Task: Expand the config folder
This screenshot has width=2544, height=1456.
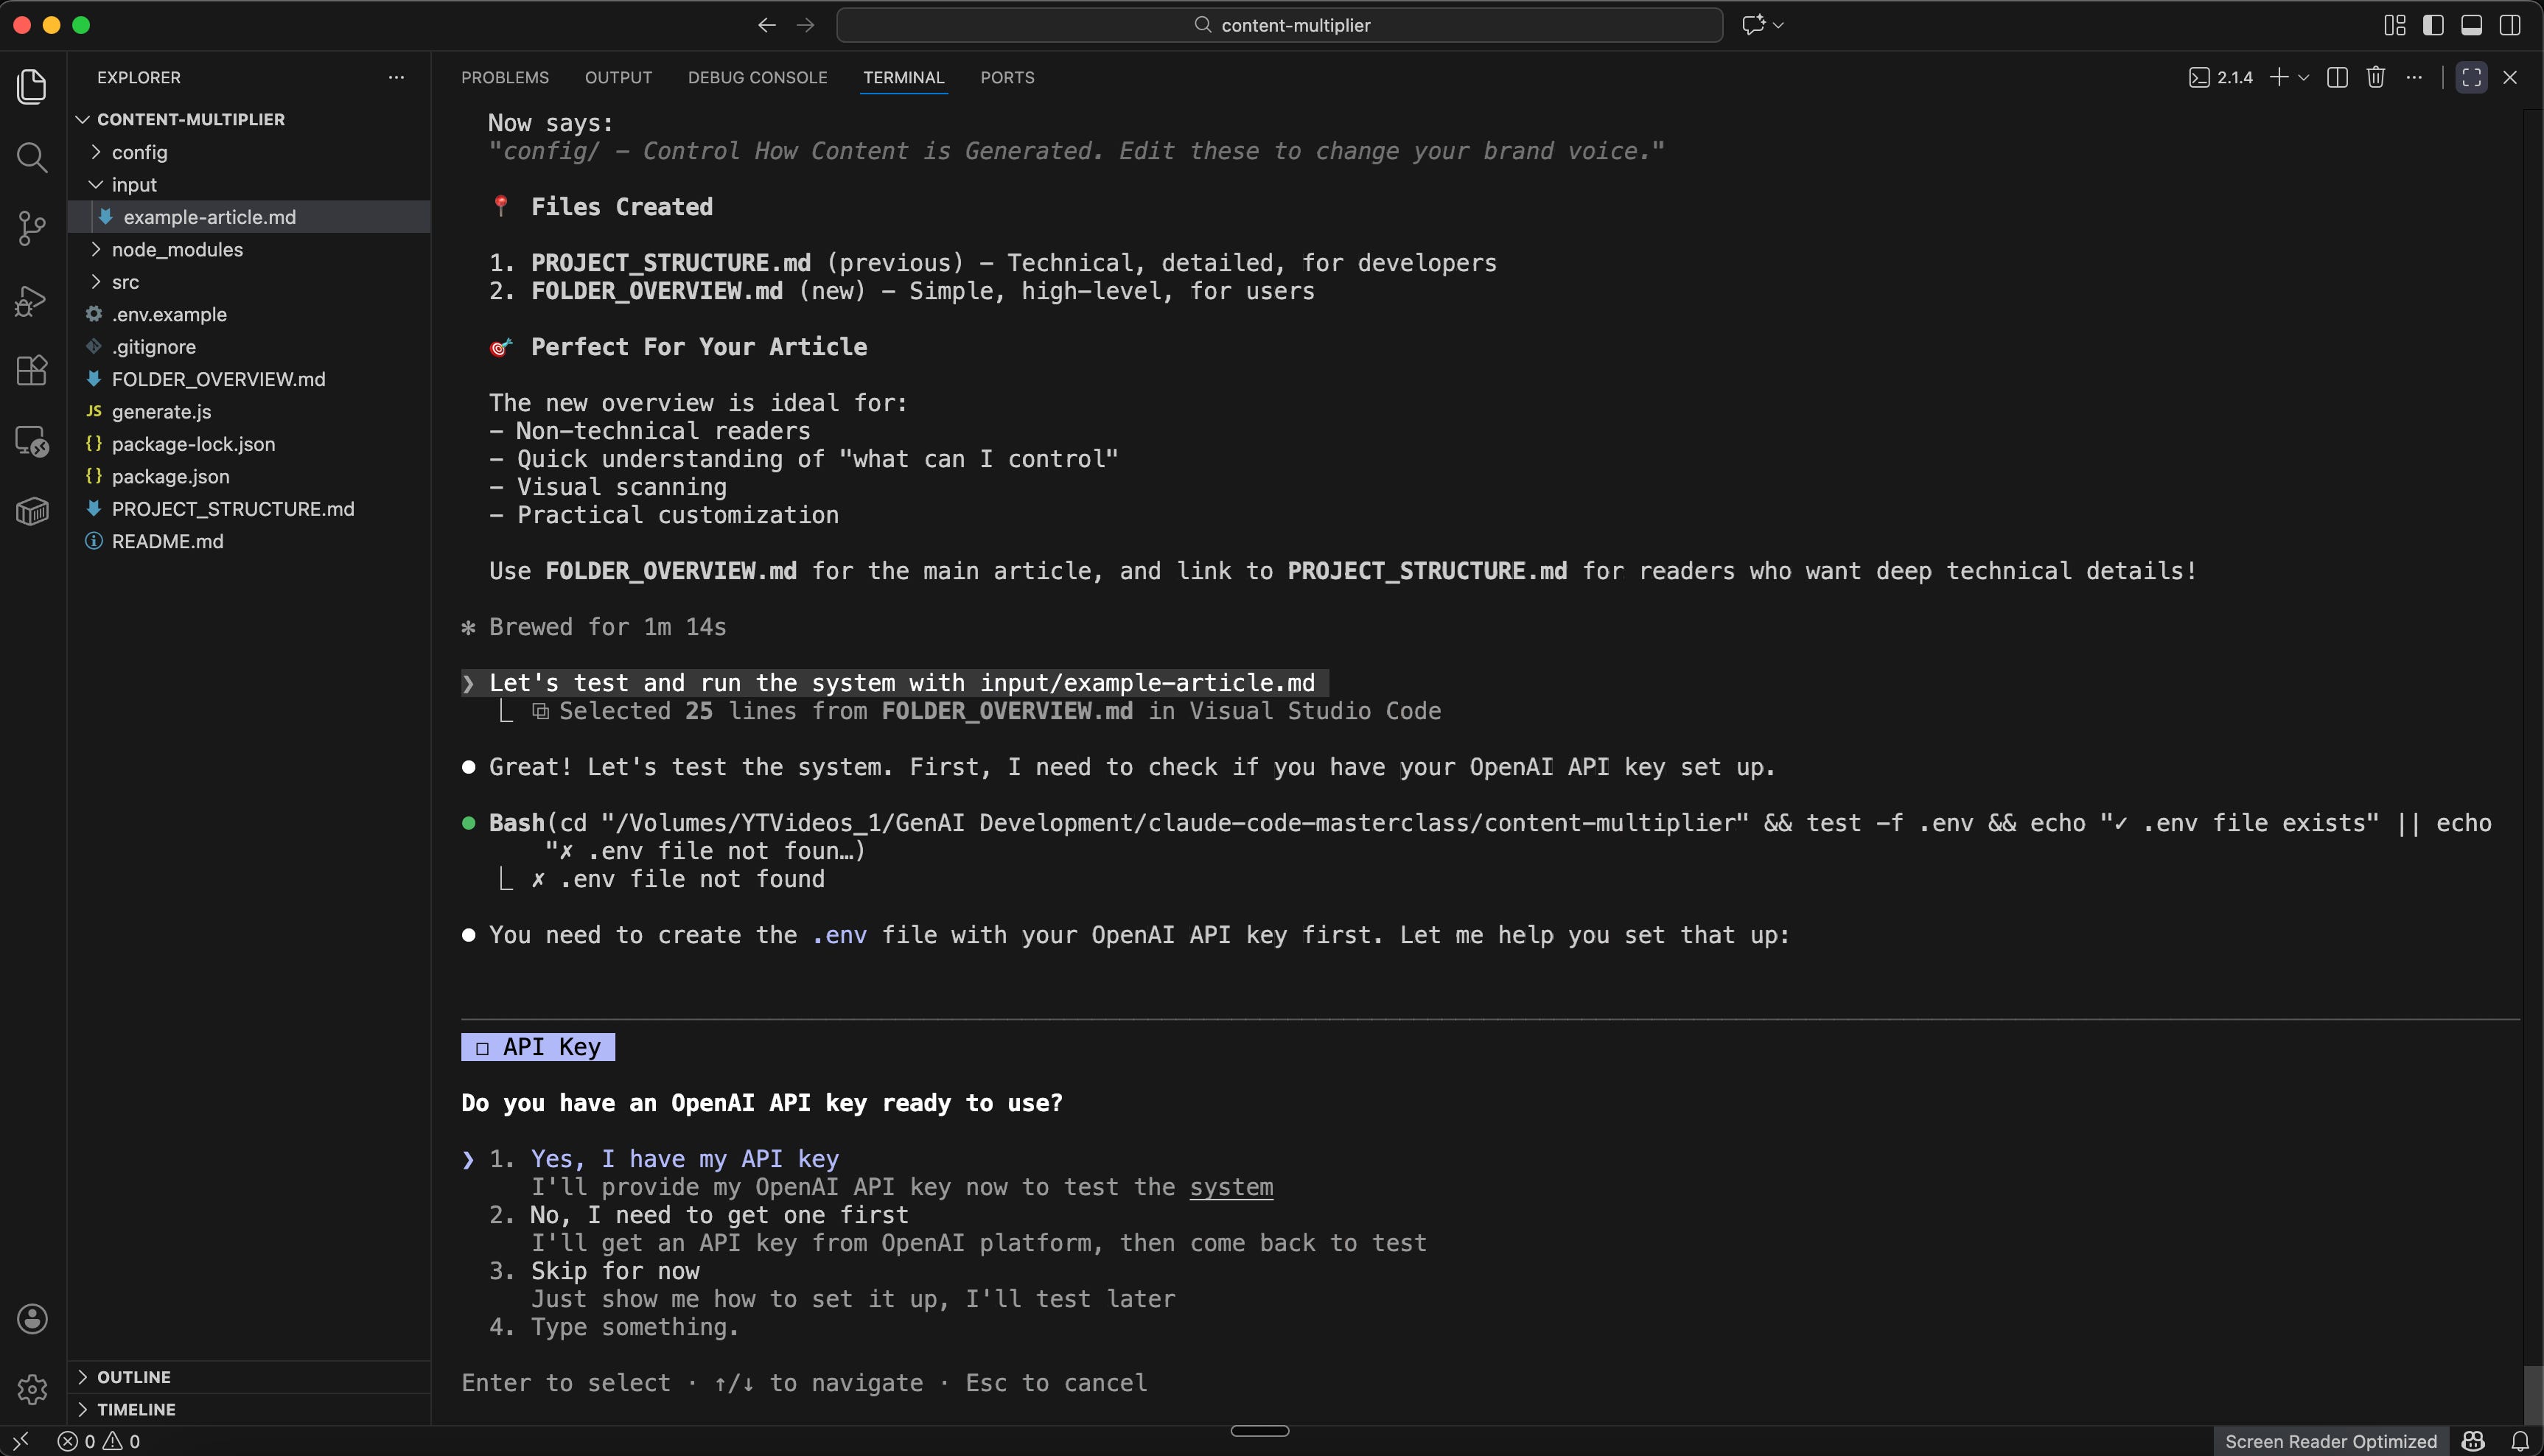Action: 139,152
